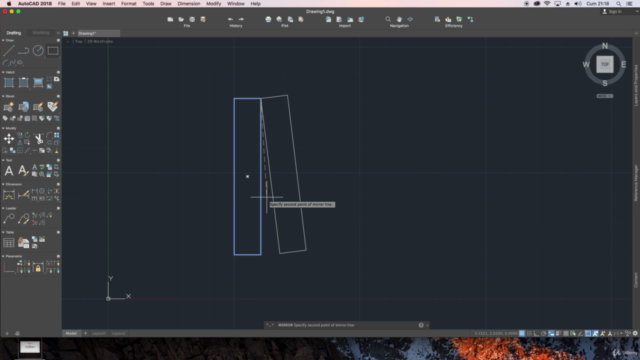Choose the Hatch tool in Hatch panel
The width and height of the screenshot is (640, 360).
(x=9, y=82)
